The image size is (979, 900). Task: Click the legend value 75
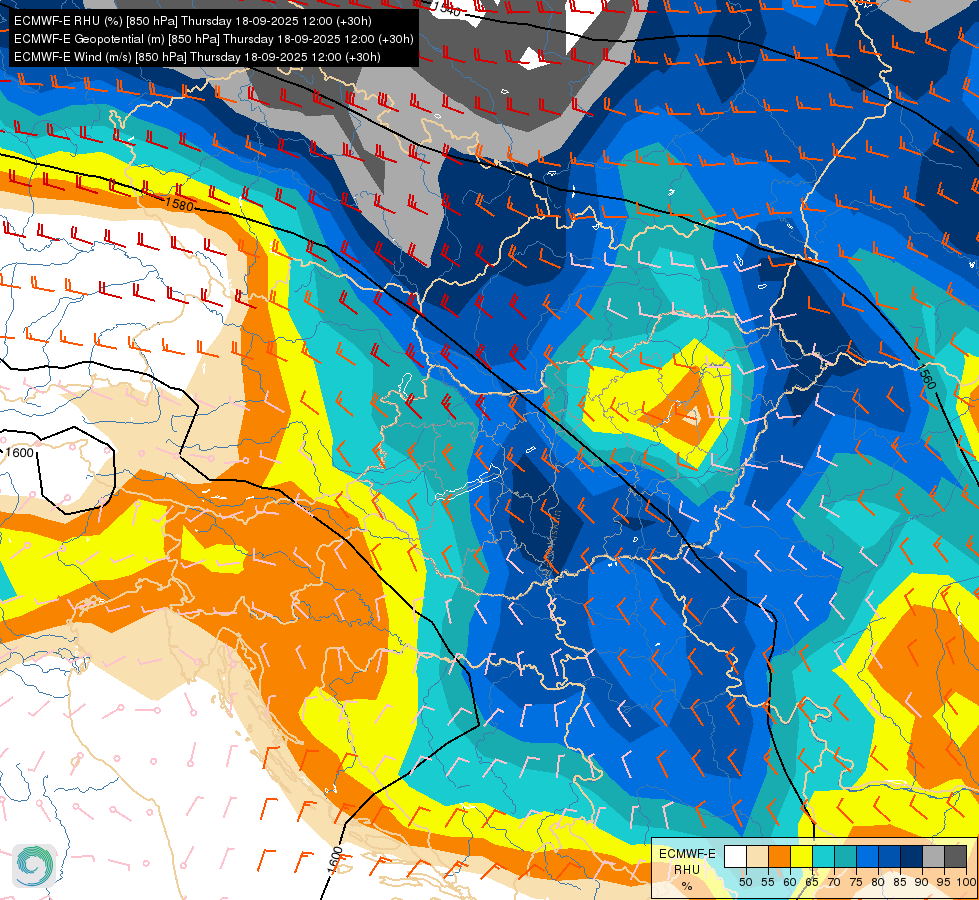pyautogui.click(x=856, y=882)
